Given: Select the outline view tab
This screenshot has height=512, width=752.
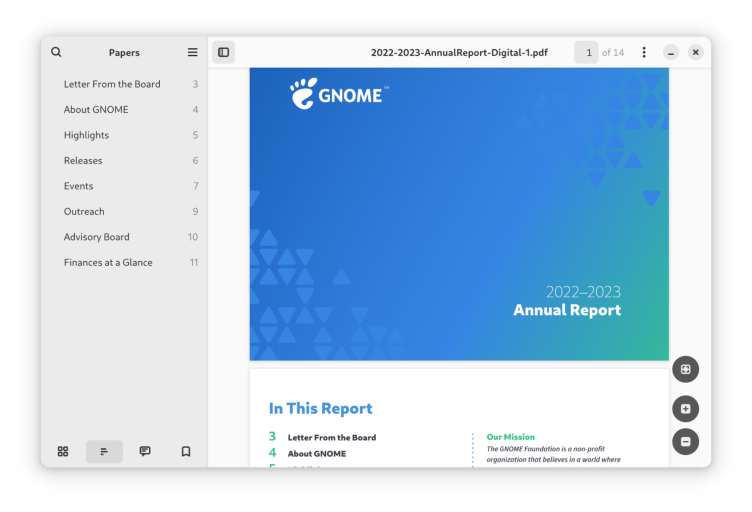Looking at the screenshot, I should tap(104, 452).
